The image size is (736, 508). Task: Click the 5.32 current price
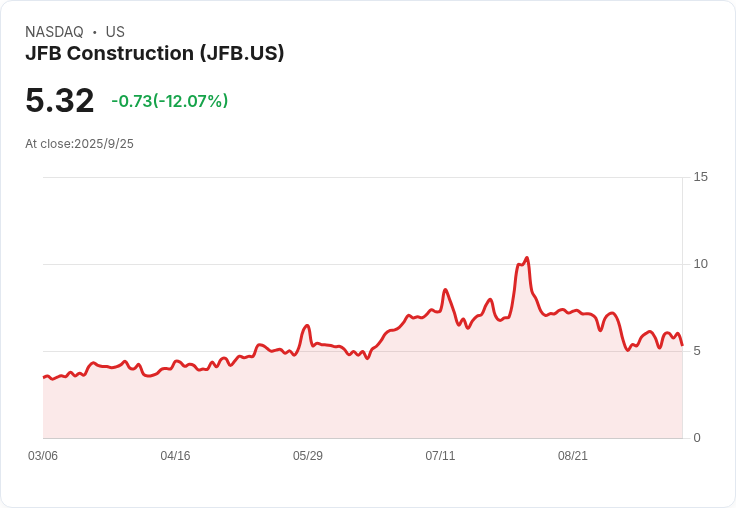(x=60, y=100)
